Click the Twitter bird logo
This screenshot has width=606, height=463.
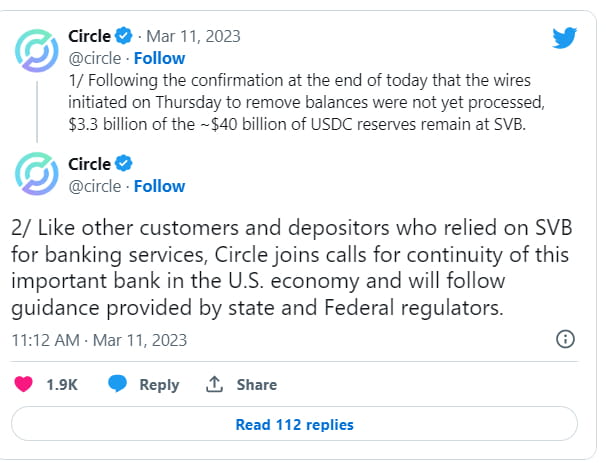[566, 39]
